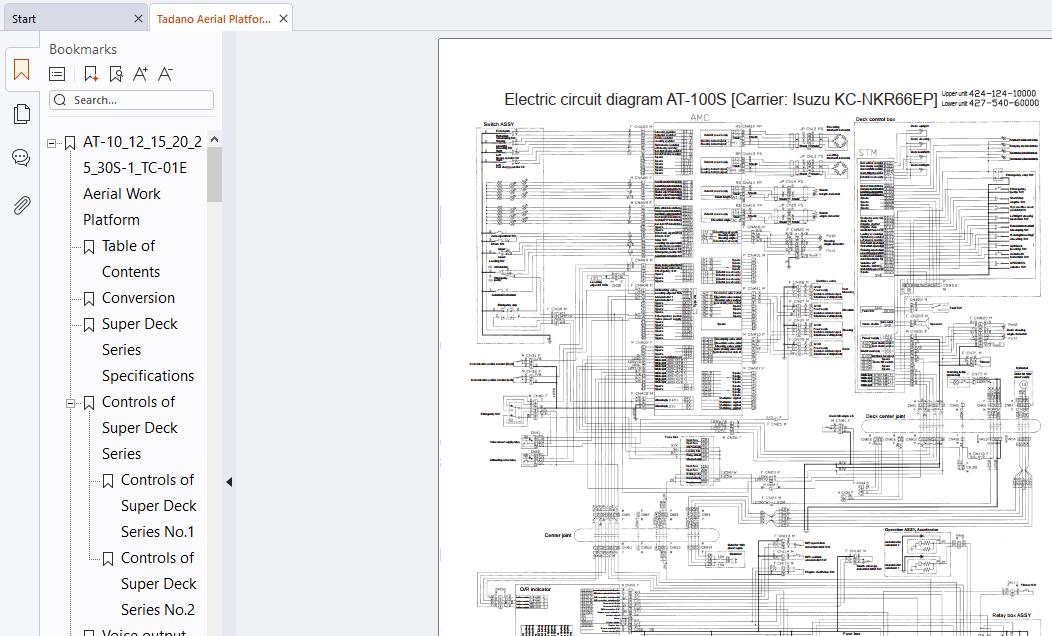Collapse the Controls of Super Deck Series node
The image size is (1052, 636).
pyautogui.click(x=71, y=403)
